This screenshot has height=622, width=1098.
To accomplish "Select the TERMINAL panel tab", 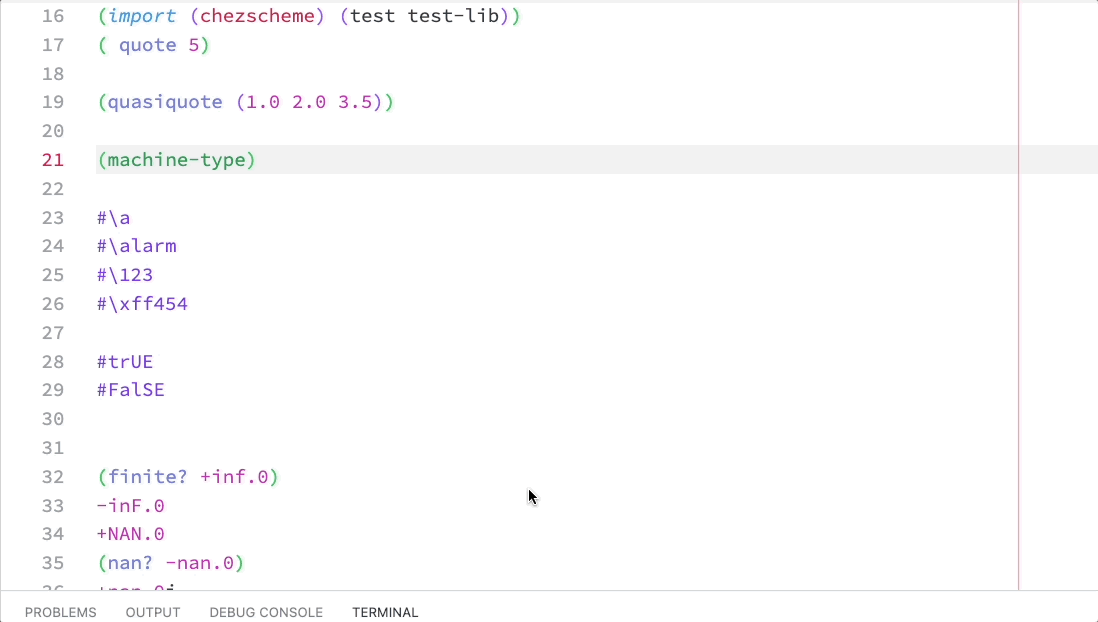I will (385, 612).
